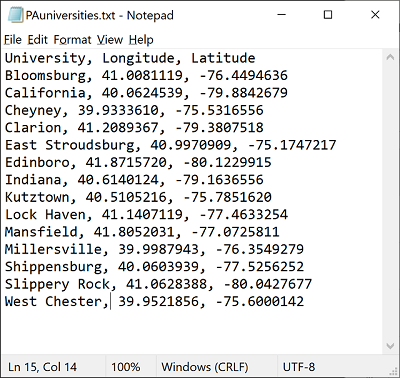Open the Edit menu

point(38,40)
